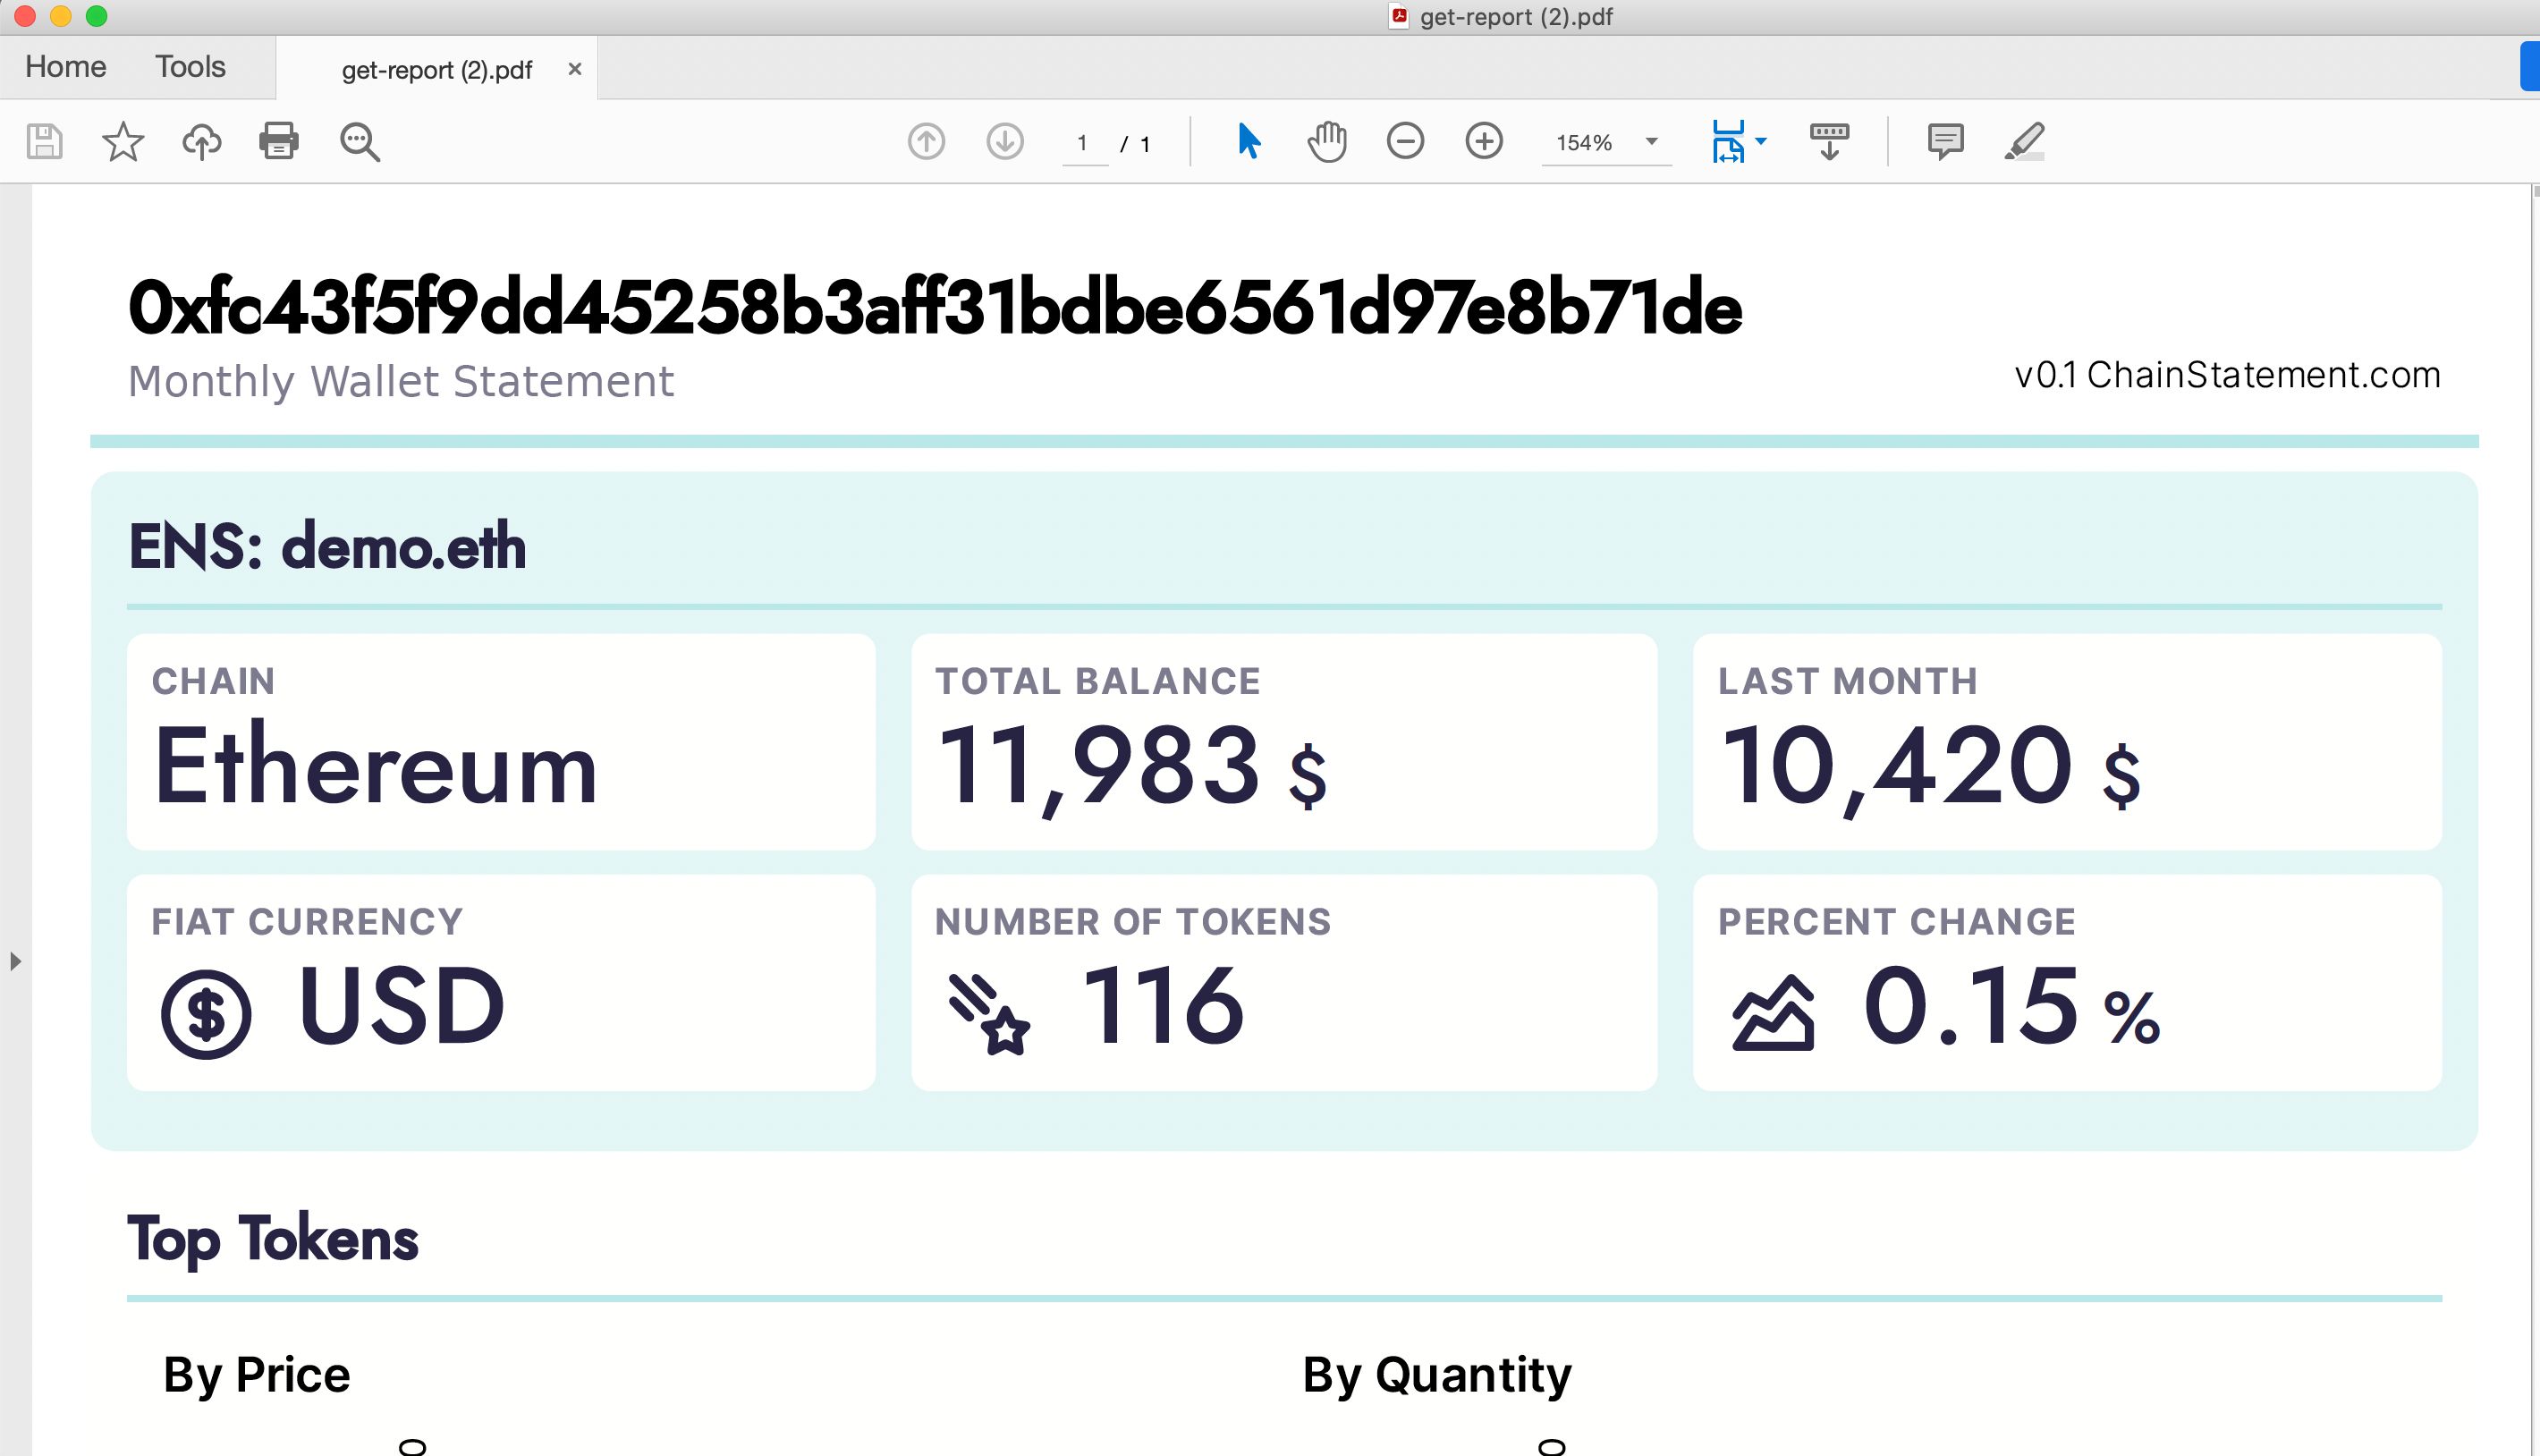Click the PDF icon in the title bar
The width and height of the screenshot is (2540, 1456).
pos(1399,16)
